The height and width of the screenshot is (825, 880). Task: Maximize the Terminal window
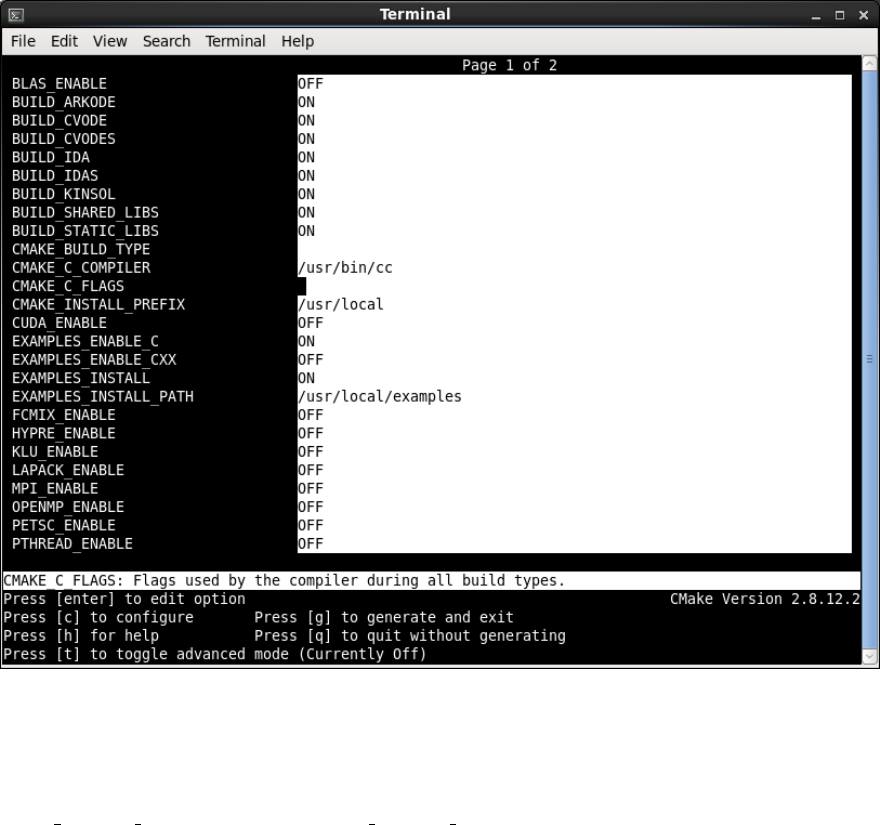point(840,16)
